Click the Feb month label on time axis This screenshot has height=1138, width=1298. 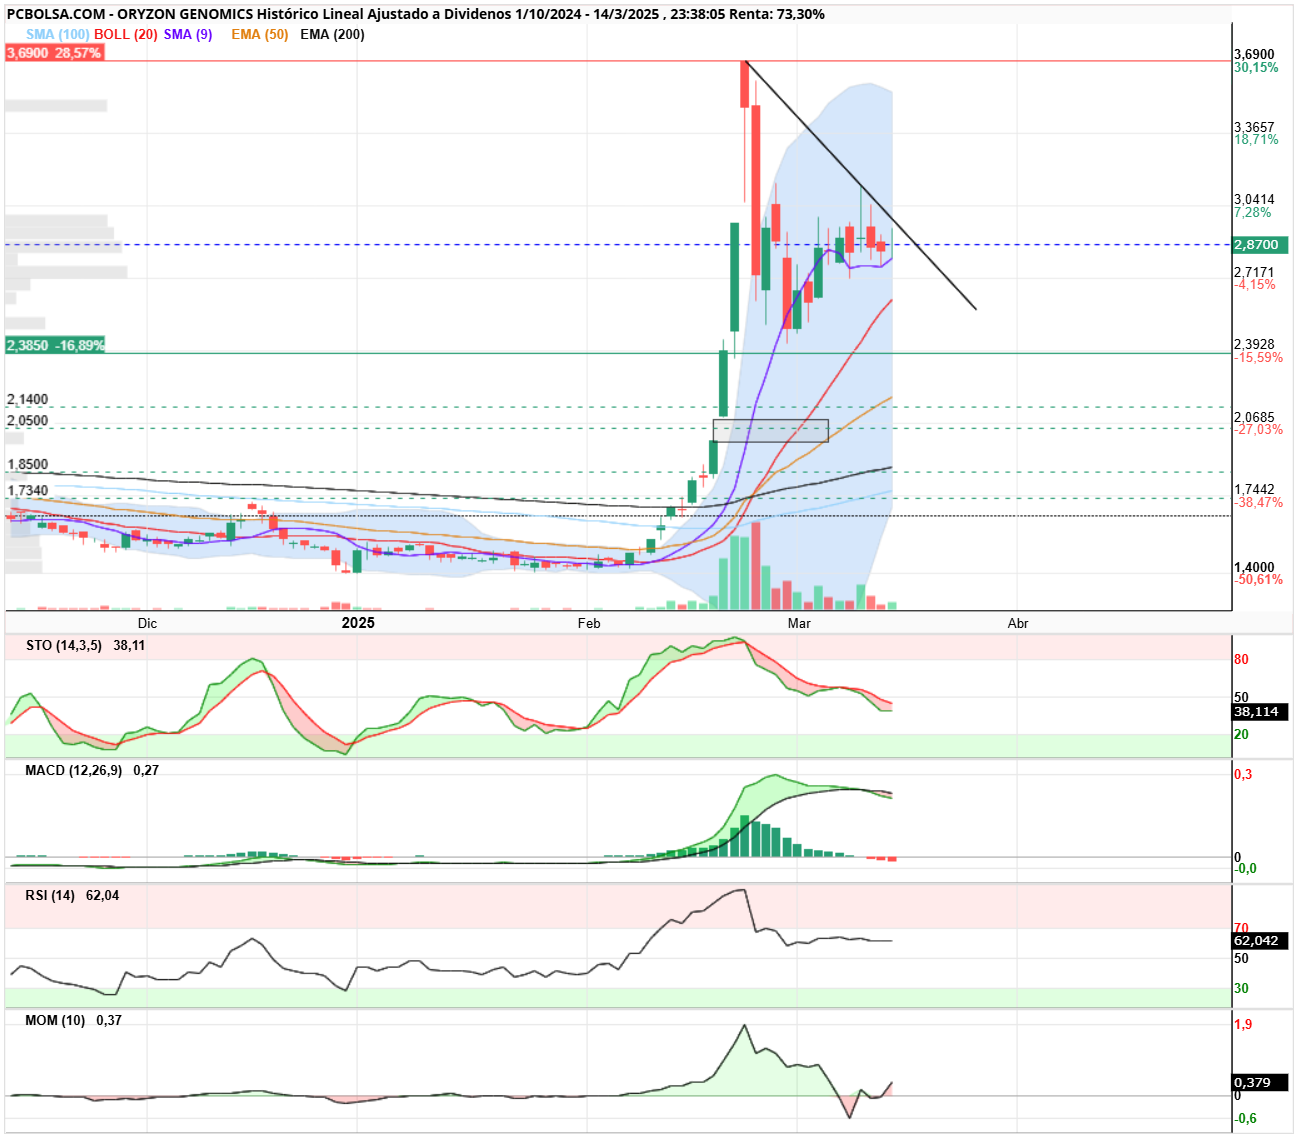589,623
